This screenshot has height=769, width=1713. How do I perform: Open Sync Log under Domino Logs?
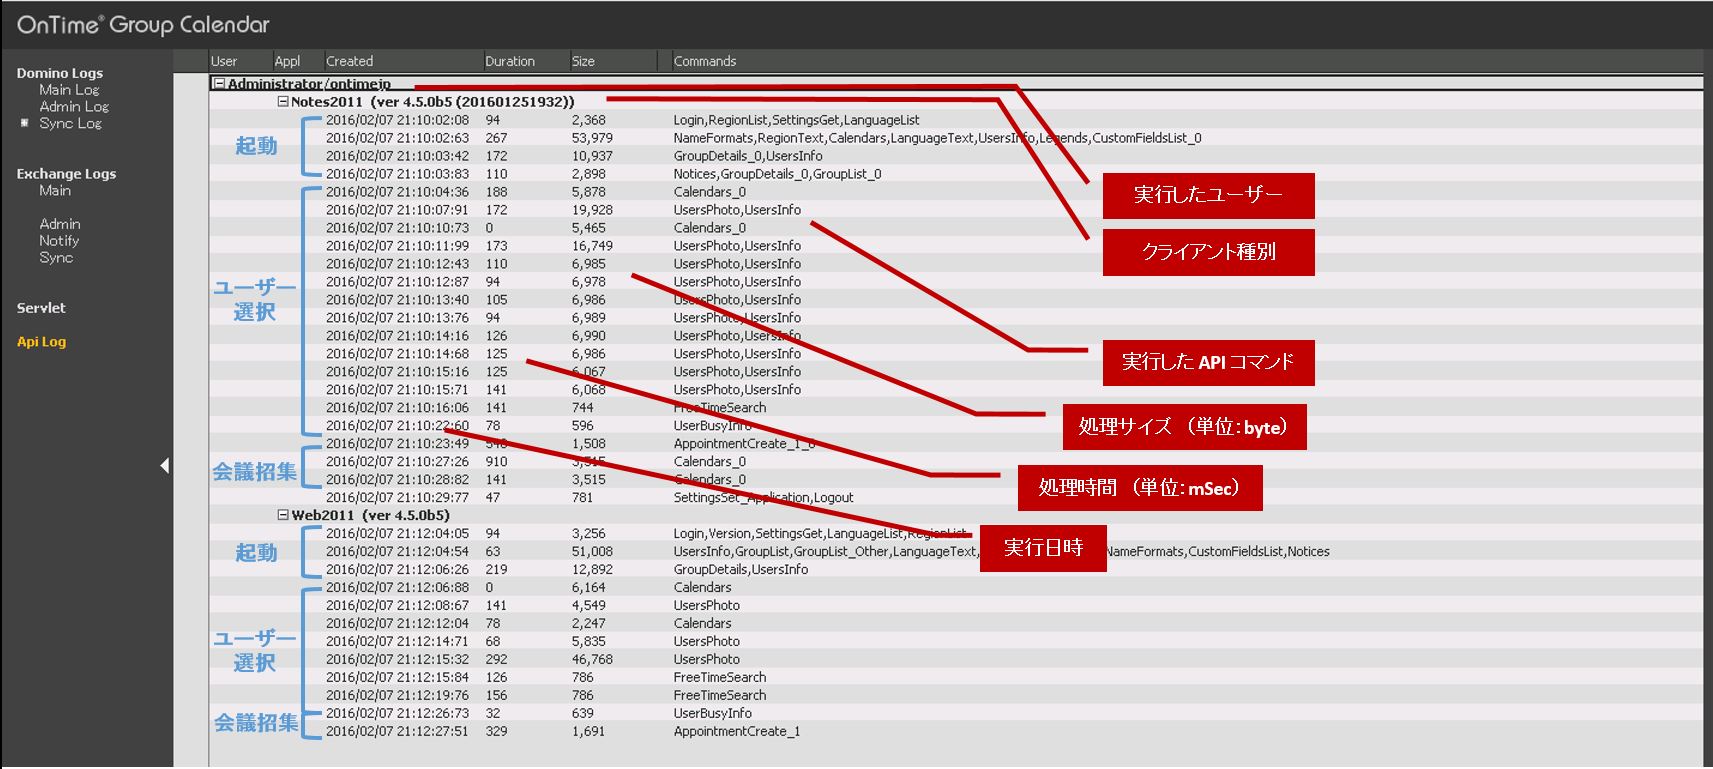tap(70, 124)
